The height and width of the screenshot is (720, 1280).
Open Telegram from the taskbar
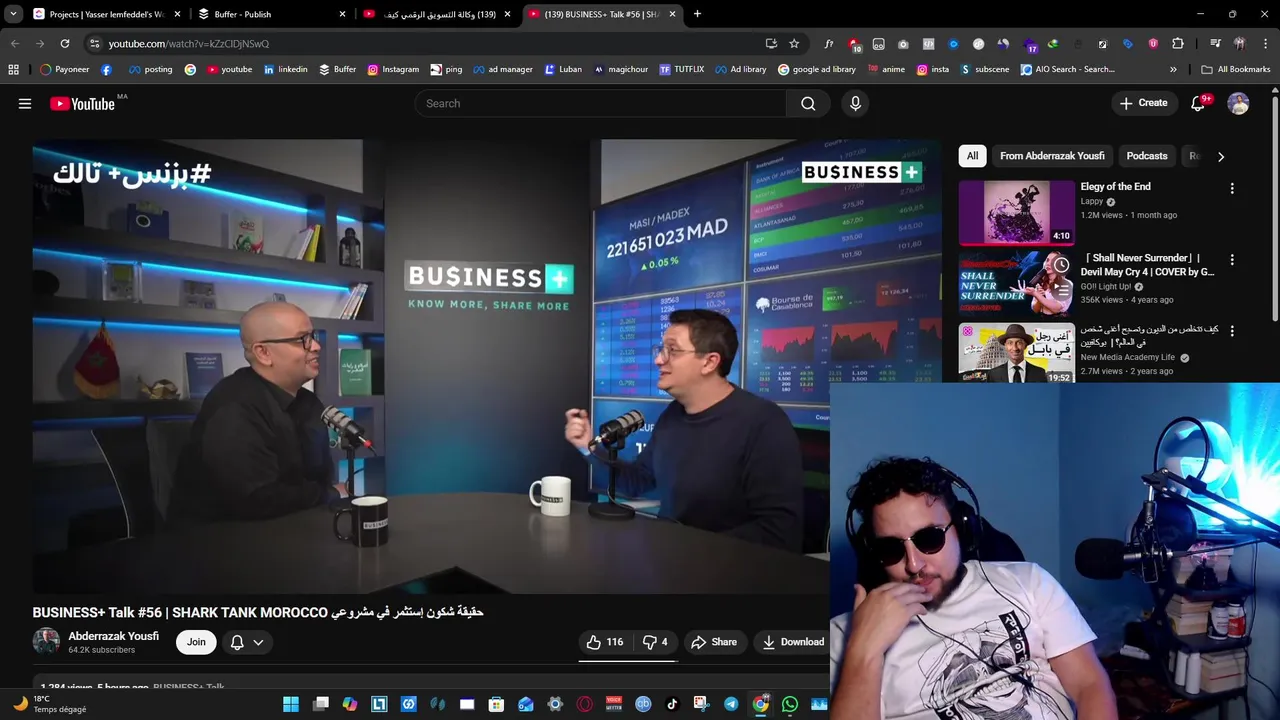tap(731, 704)
